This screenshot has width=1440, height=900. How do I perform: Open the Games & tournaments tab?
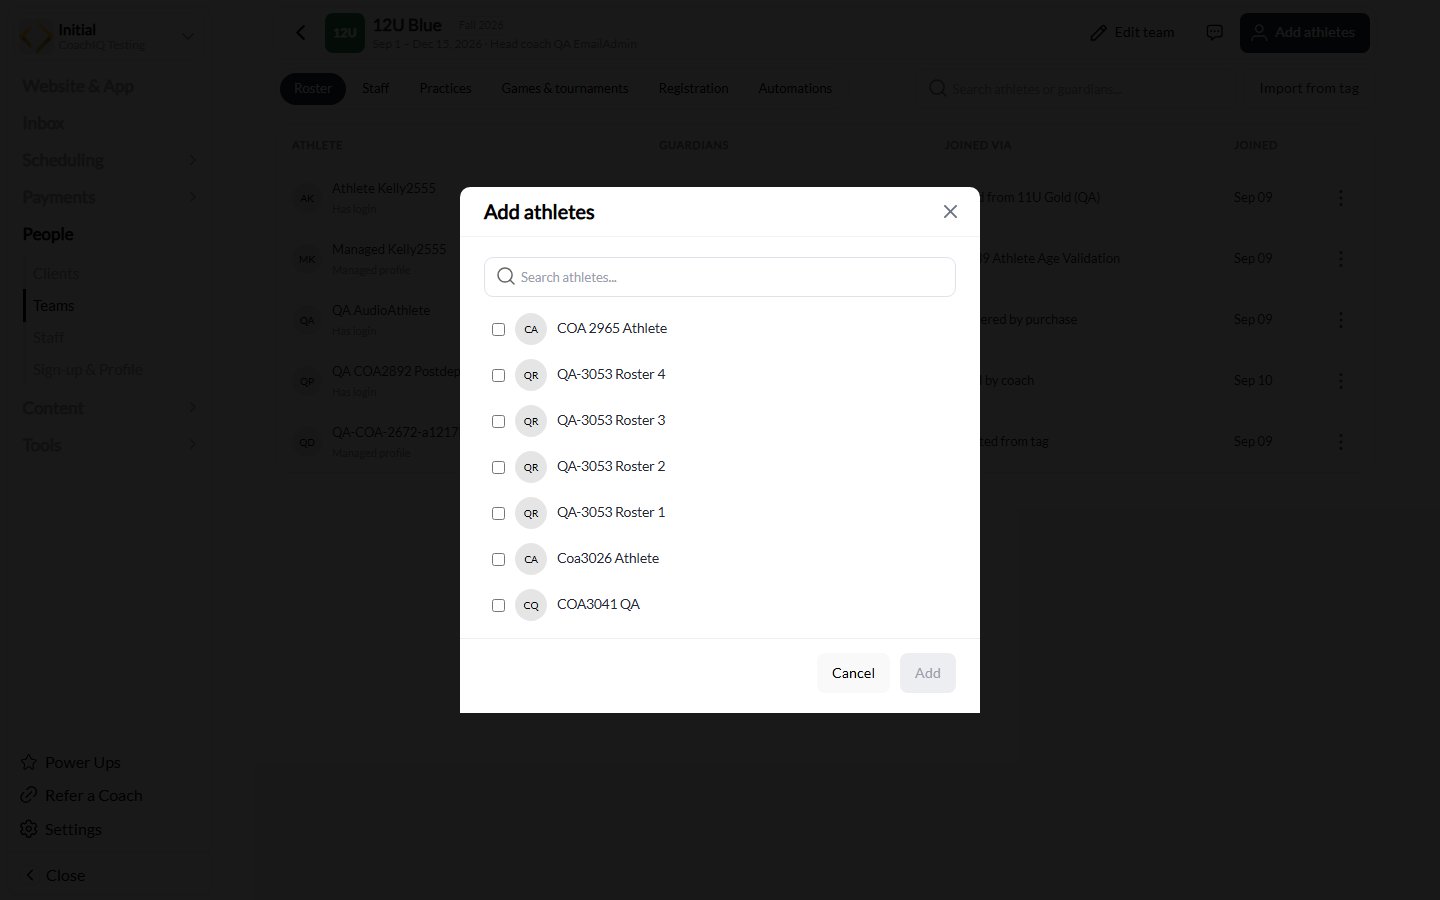pyautogui.click(x=565, y=89)
